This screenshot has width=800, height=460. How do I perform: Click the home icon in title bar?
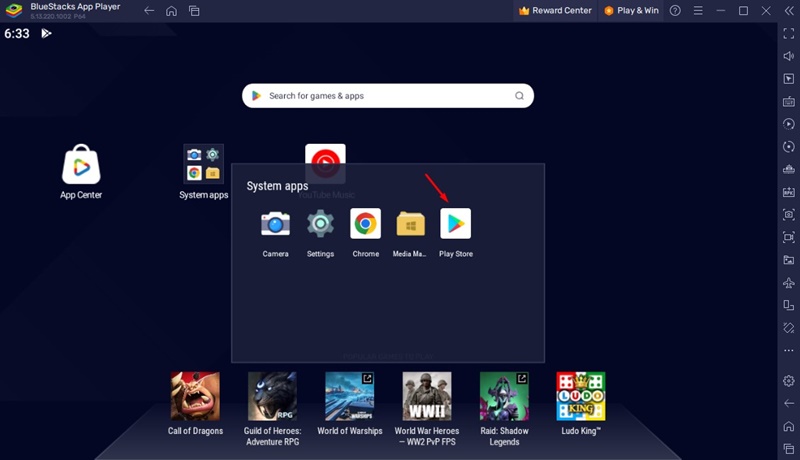(x=171, y=11)
